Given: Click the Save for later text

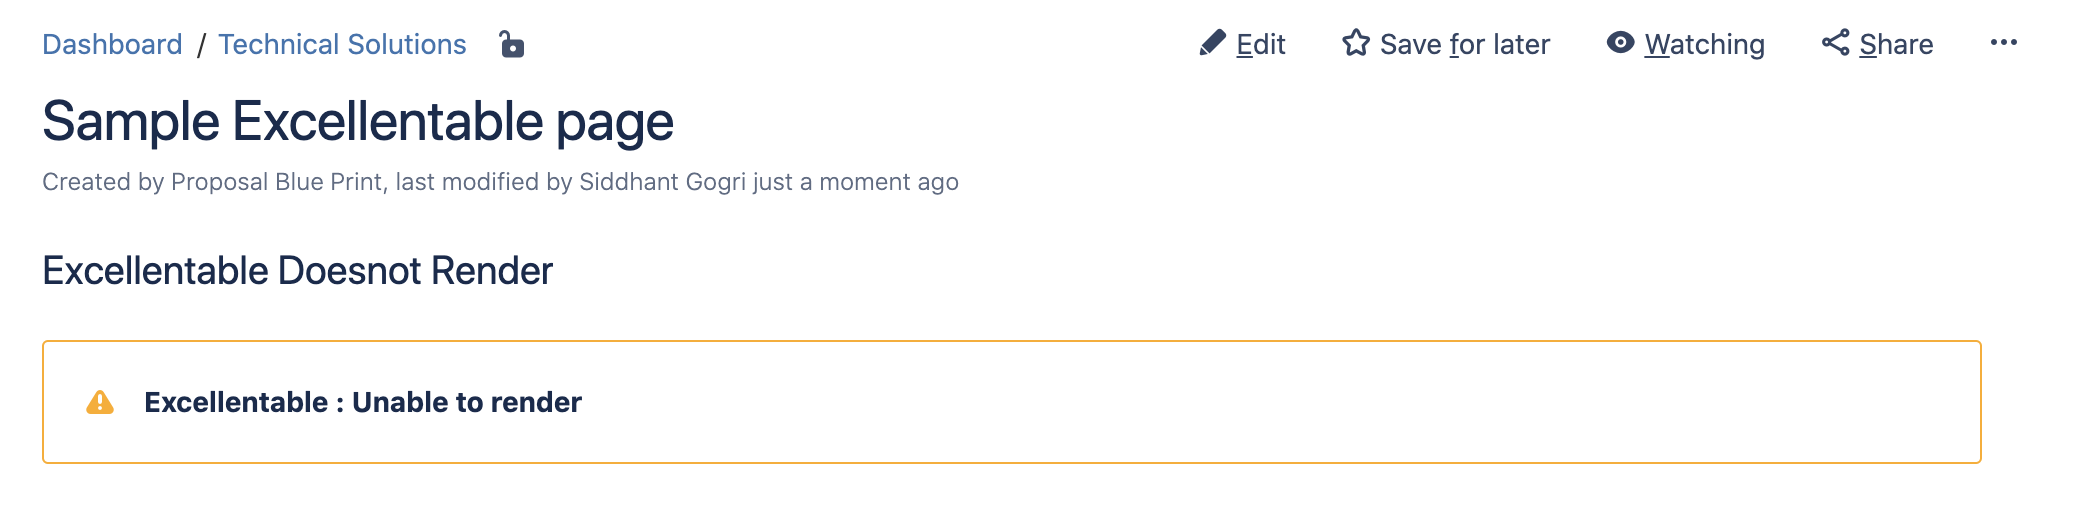Looking at the screenshot, I should [1465, 44].
